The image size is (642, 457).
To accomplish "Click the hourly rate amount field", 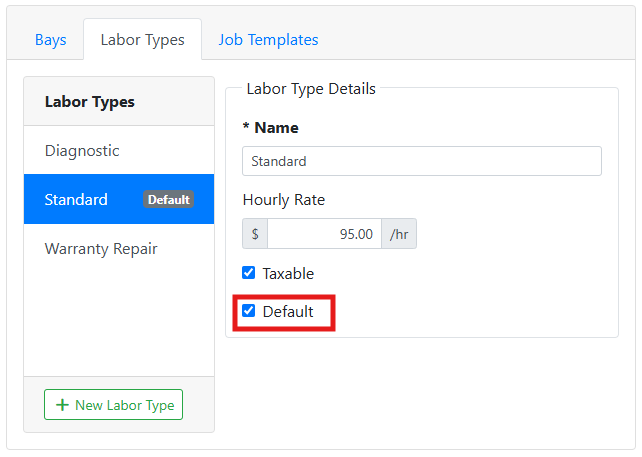I will click(x=324, y=234).
